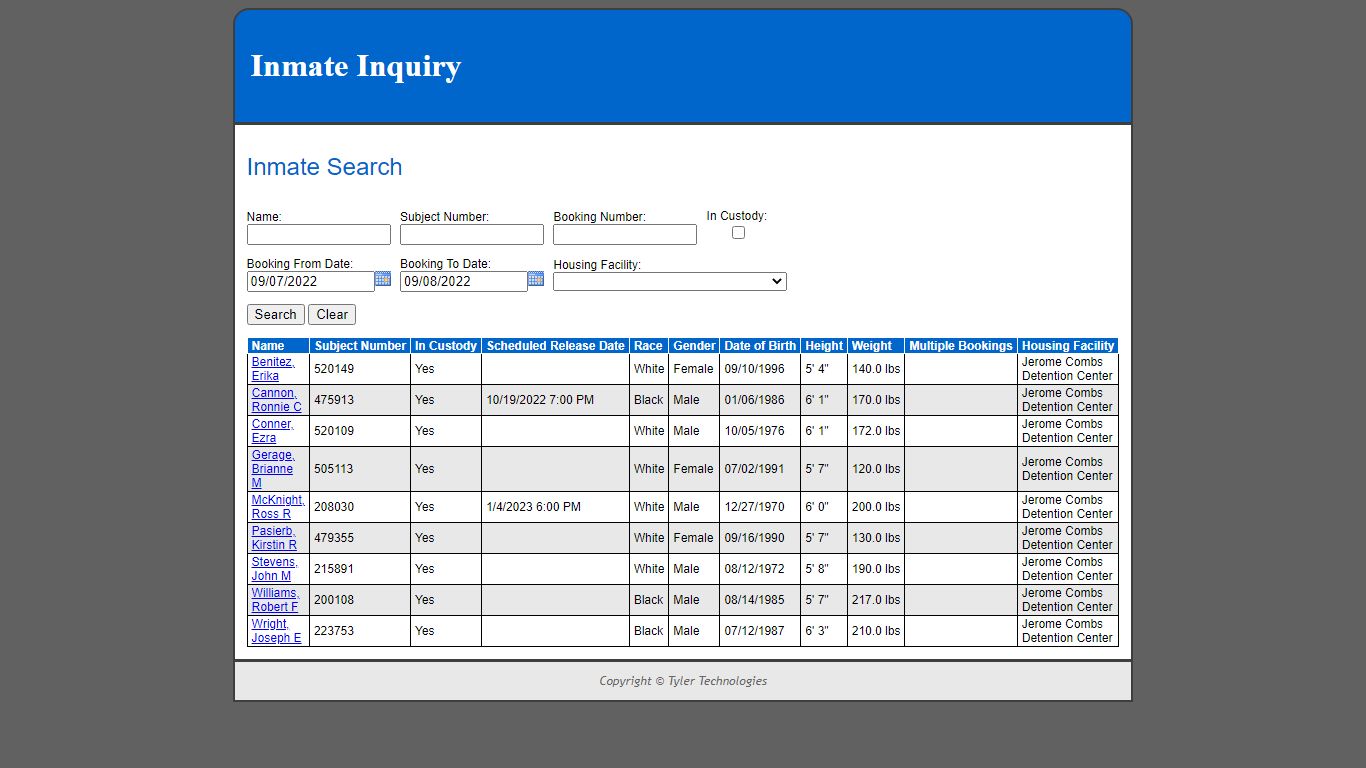
Task: Open the McKnight, Ross R inmate record
Action: pos(278,507)
